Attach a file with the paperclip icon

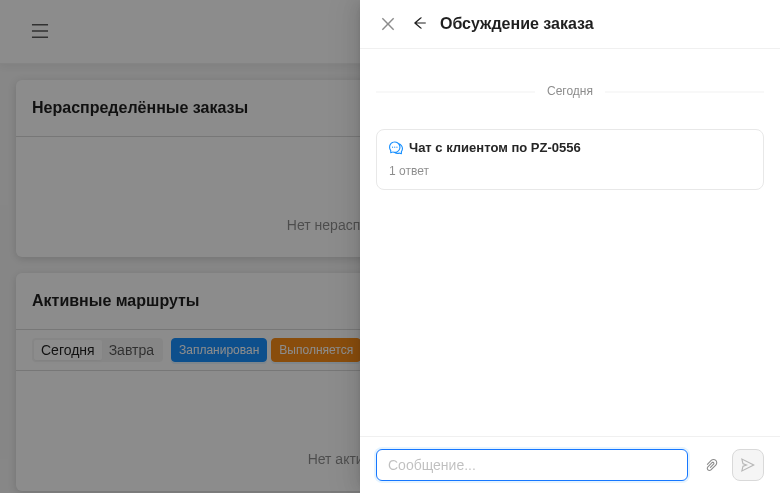[712, 465]
